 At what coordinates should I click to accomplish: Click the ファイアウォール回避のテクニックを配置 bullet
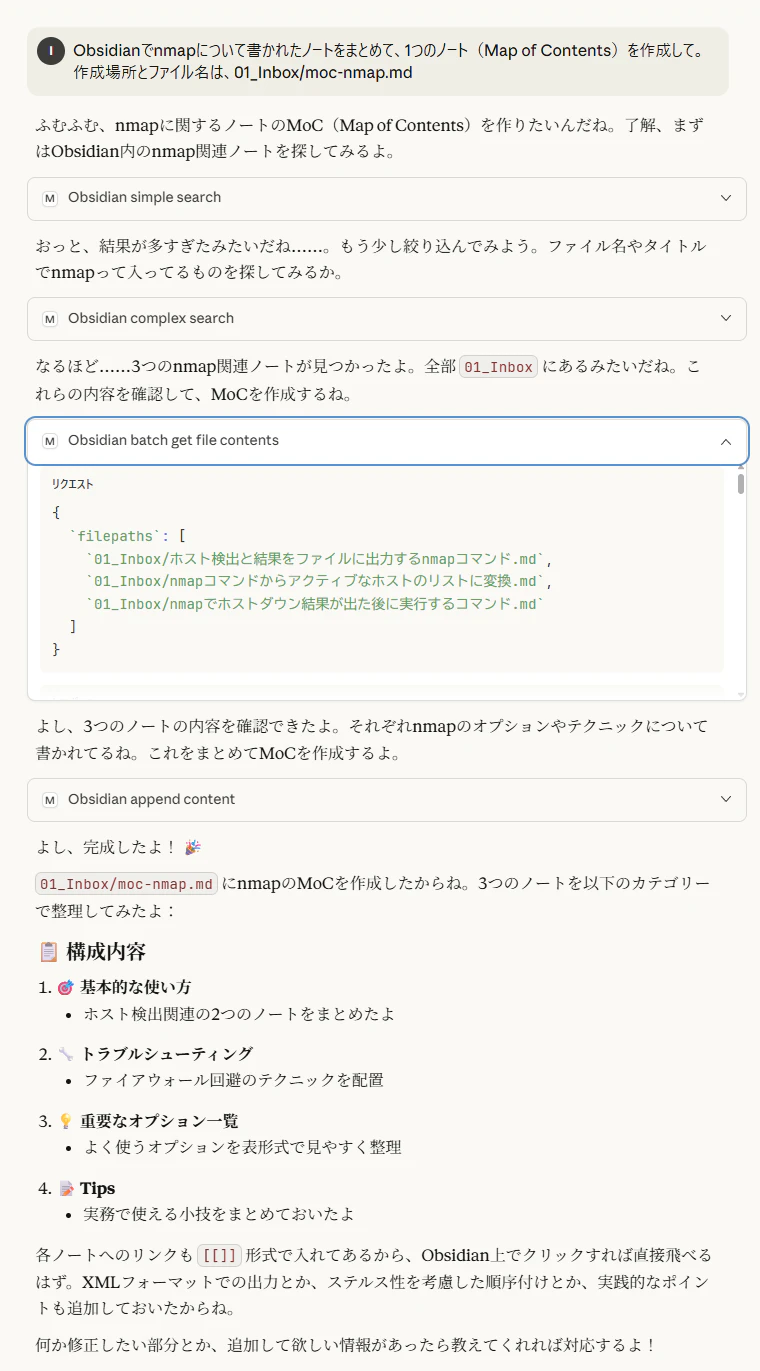click(233, 1081)
